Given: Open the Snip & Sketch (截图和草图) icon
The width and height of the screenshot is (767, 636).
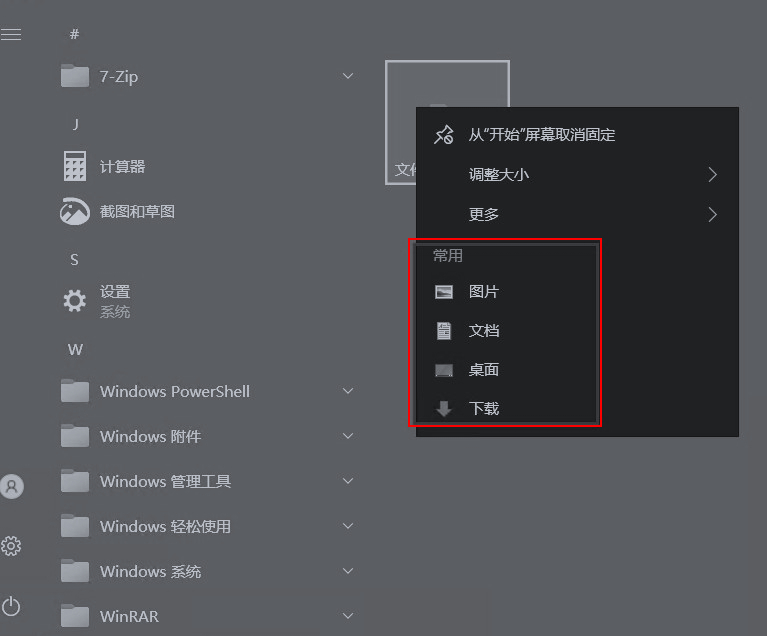Looking at the screenshot, I should (x=75, y=211).
